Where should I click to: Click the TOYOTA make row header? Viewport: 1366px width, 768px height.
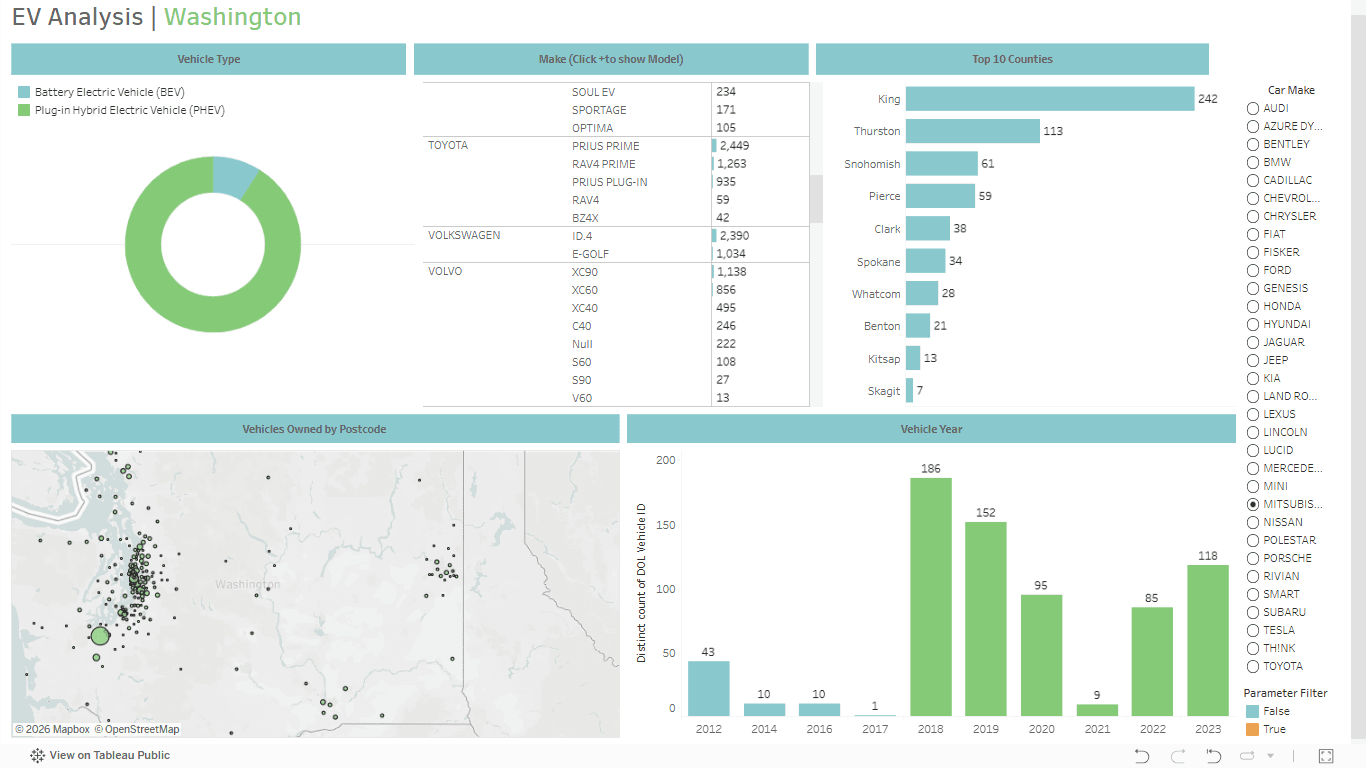click(448, 146)
